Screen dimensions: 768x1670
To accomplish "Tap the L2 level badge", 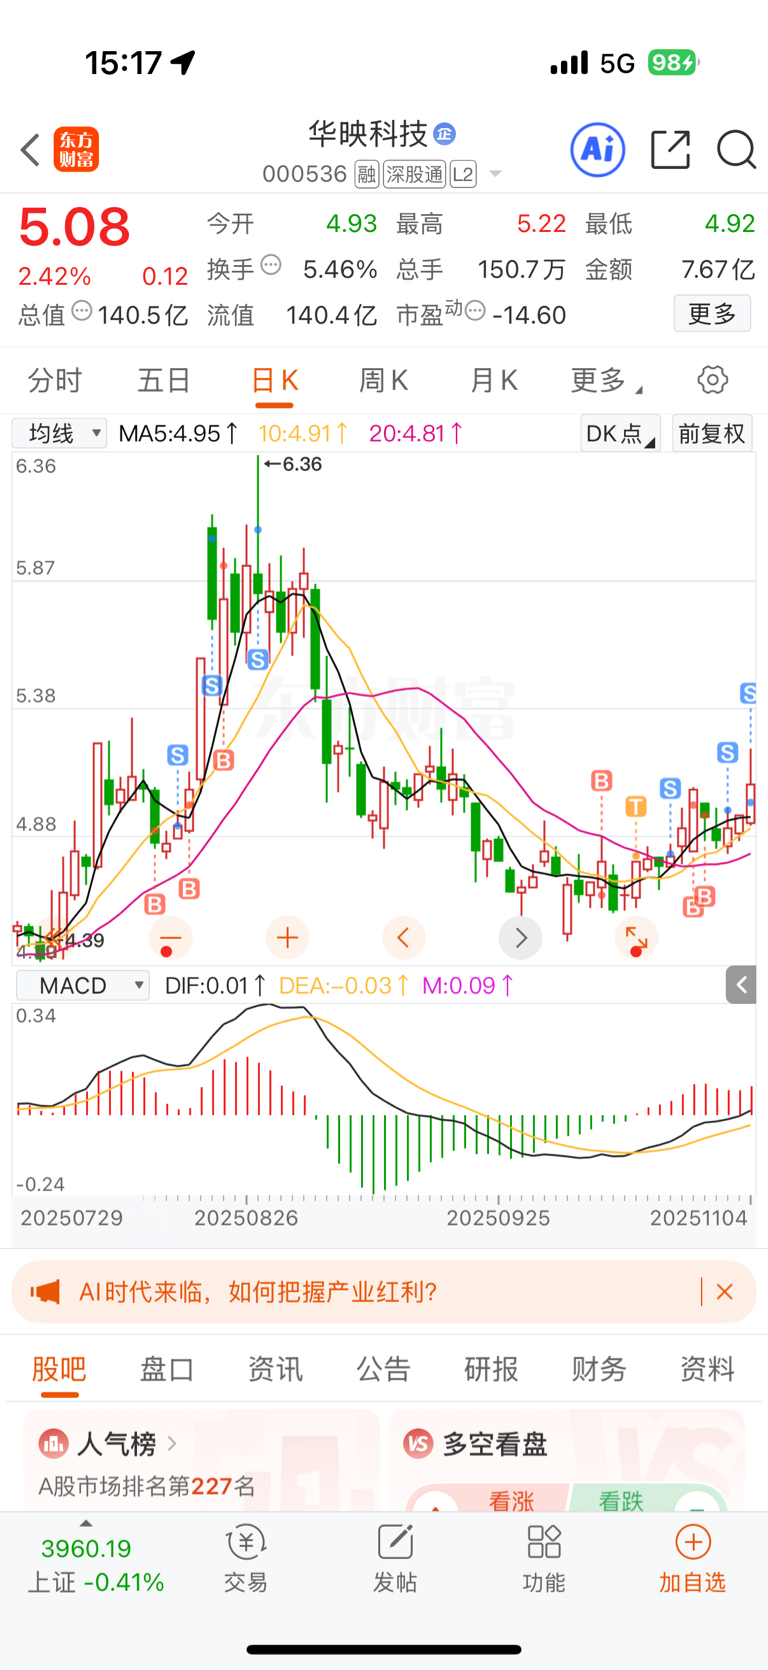I will click(x=463, y=175).
